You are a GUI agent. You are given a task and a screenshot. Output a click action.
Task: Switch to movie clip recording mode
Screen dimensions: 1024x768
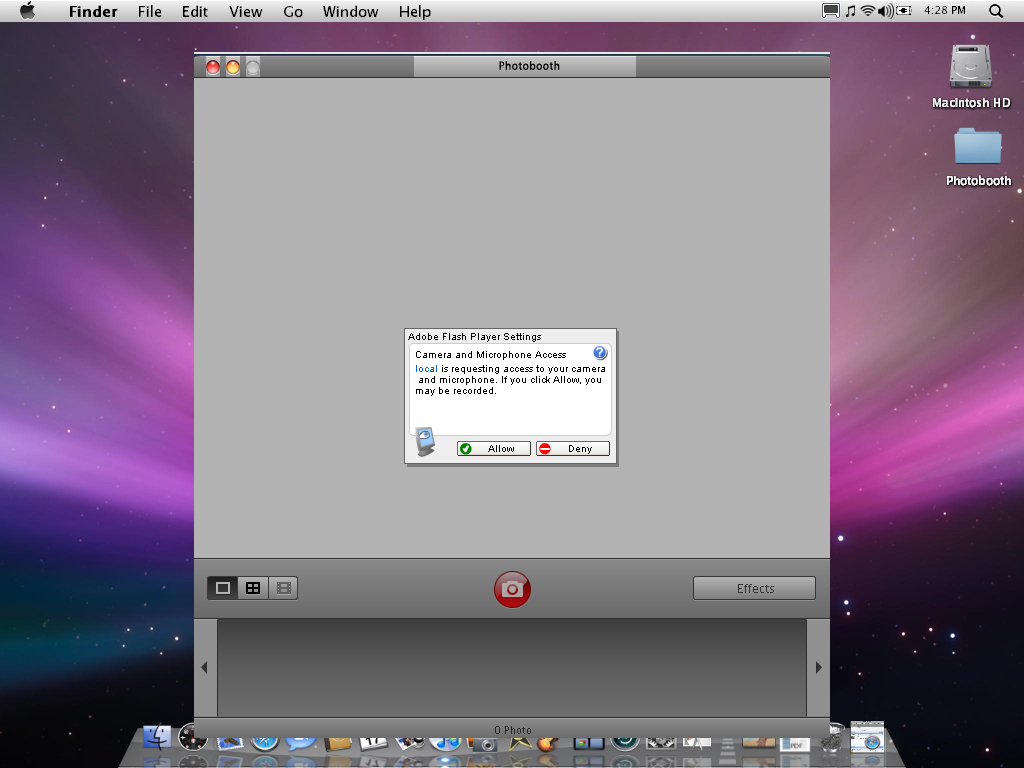pos(283,588)
